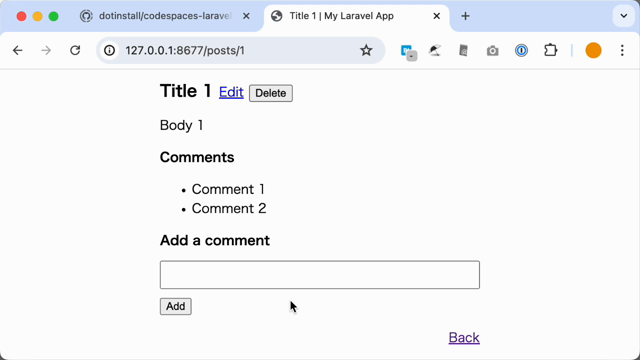Image resolution: width=640 pixels, height=360 pixels.
Task: Follow the Back link
Action: click(464, 338)
